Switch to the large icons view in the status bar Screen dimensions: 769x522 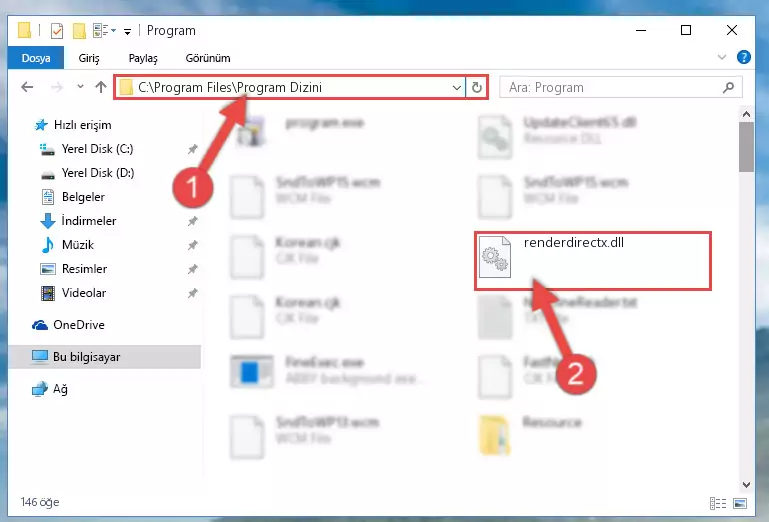740,503
